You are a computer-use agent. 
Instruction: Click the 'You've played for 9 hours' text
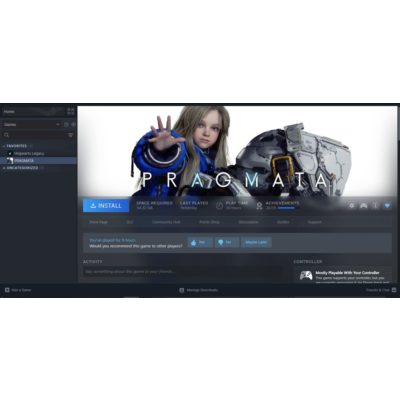112,240
